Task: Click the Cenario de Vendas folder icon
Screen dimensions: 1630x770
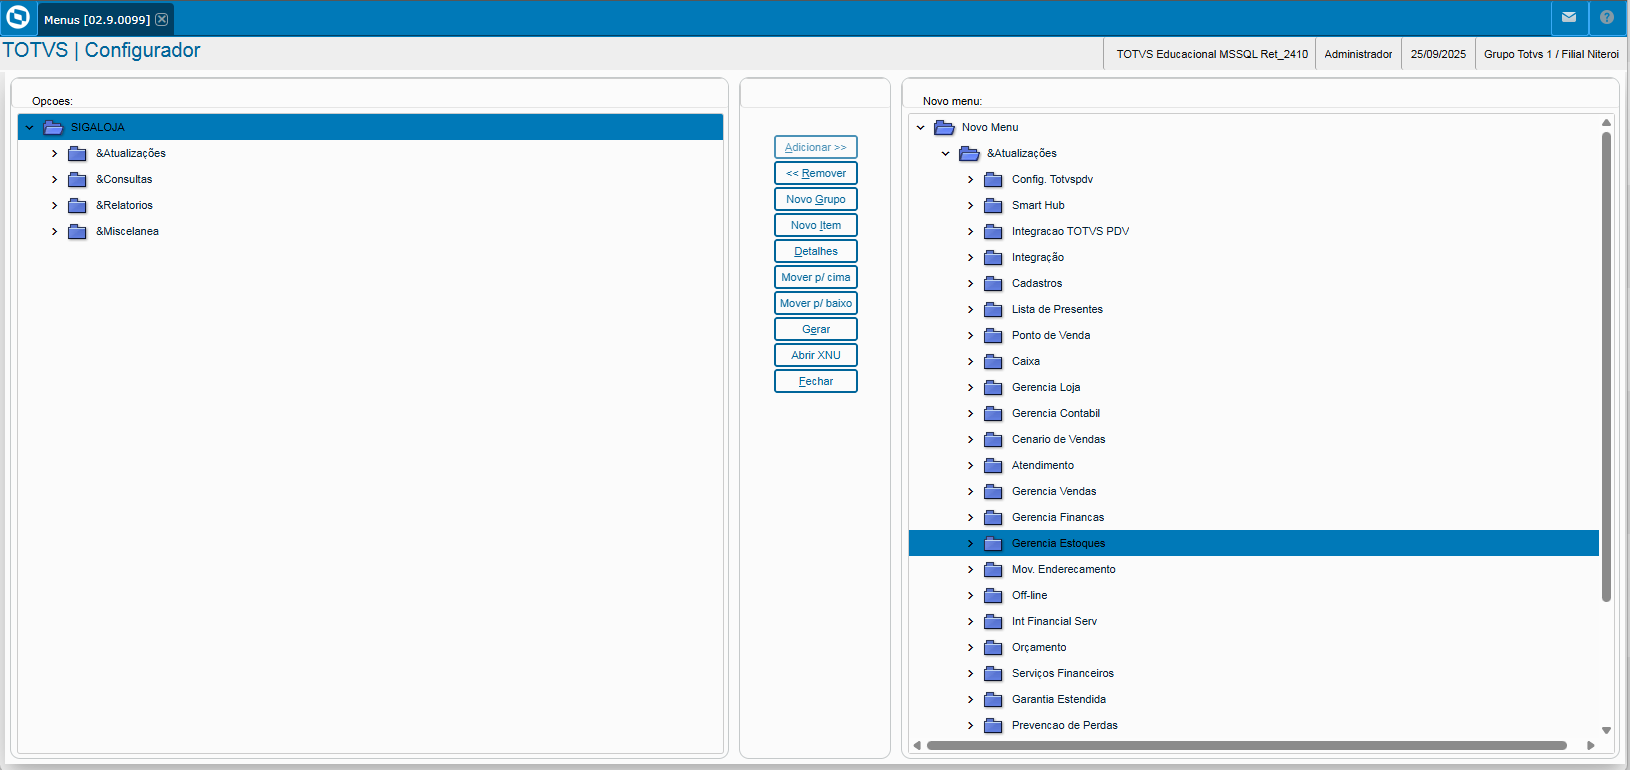Action: pyautogui.click(x=993, y=439)
